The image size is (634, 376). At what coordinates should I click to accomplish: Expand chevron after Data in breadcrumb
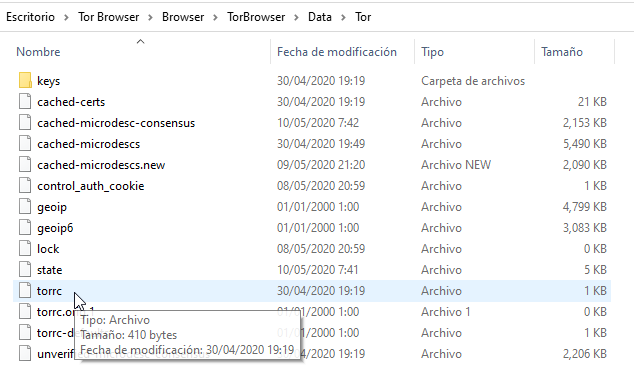coord(343,17)
